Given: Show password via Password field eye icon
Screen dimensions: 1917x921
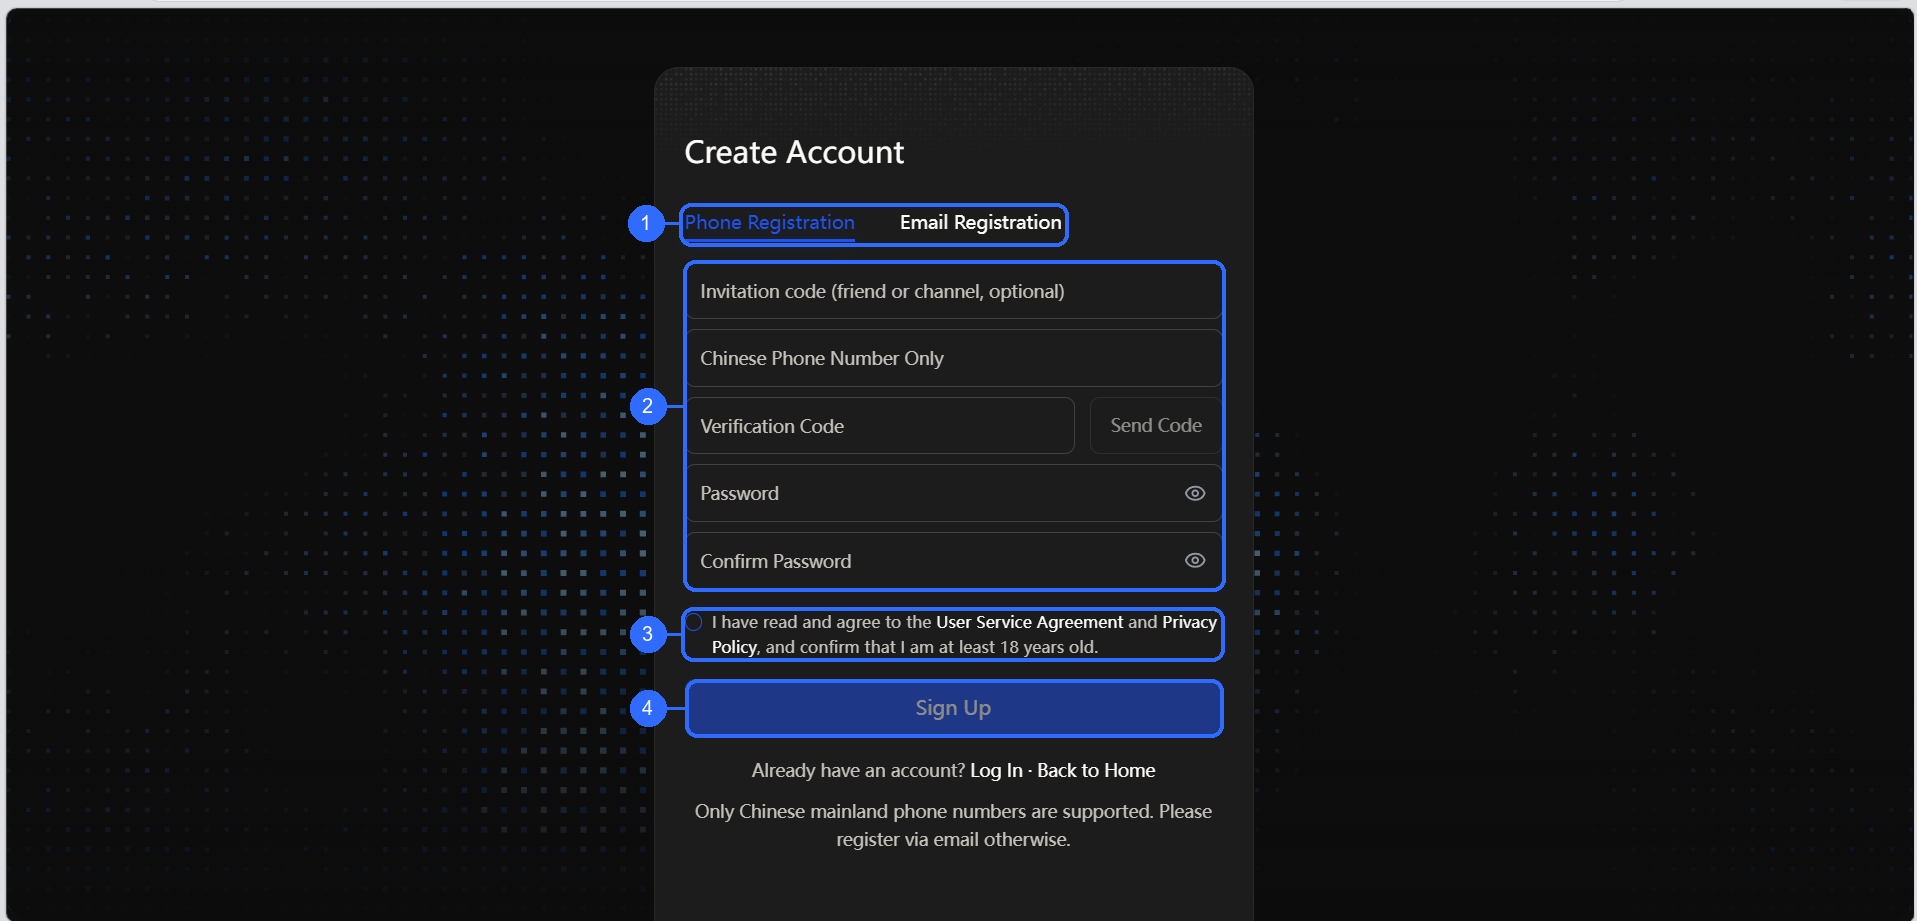Looking at the screenshot, I should coord(1195,493).
